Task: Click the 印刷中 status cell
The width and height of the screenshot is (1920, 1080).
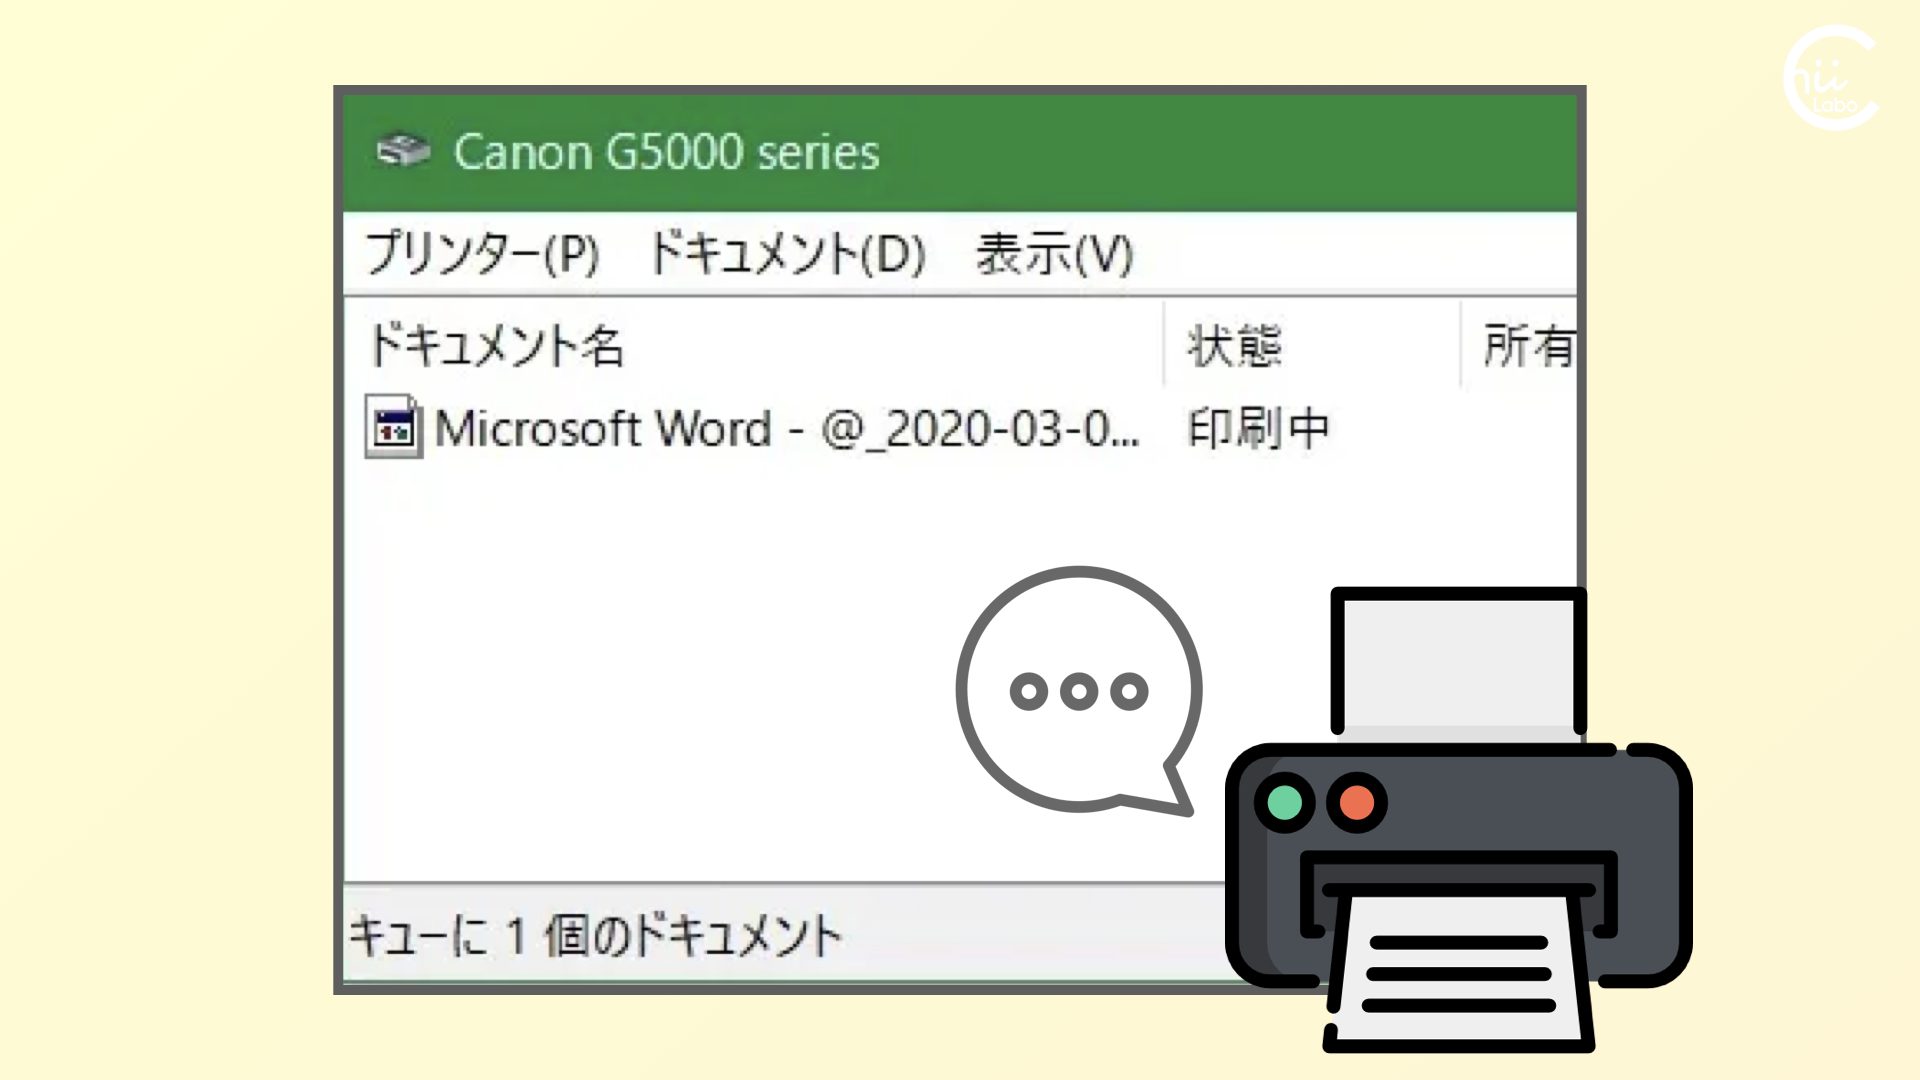Action: point(1258,428)
